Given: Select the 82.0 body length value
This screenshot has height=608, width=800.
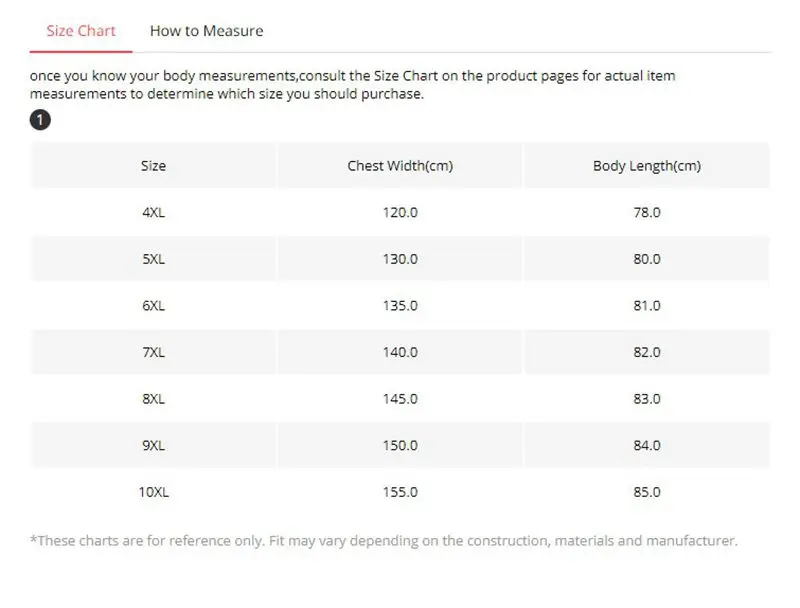Looking at the screenshot, I should pyautogui.click(x=647, y=352).
